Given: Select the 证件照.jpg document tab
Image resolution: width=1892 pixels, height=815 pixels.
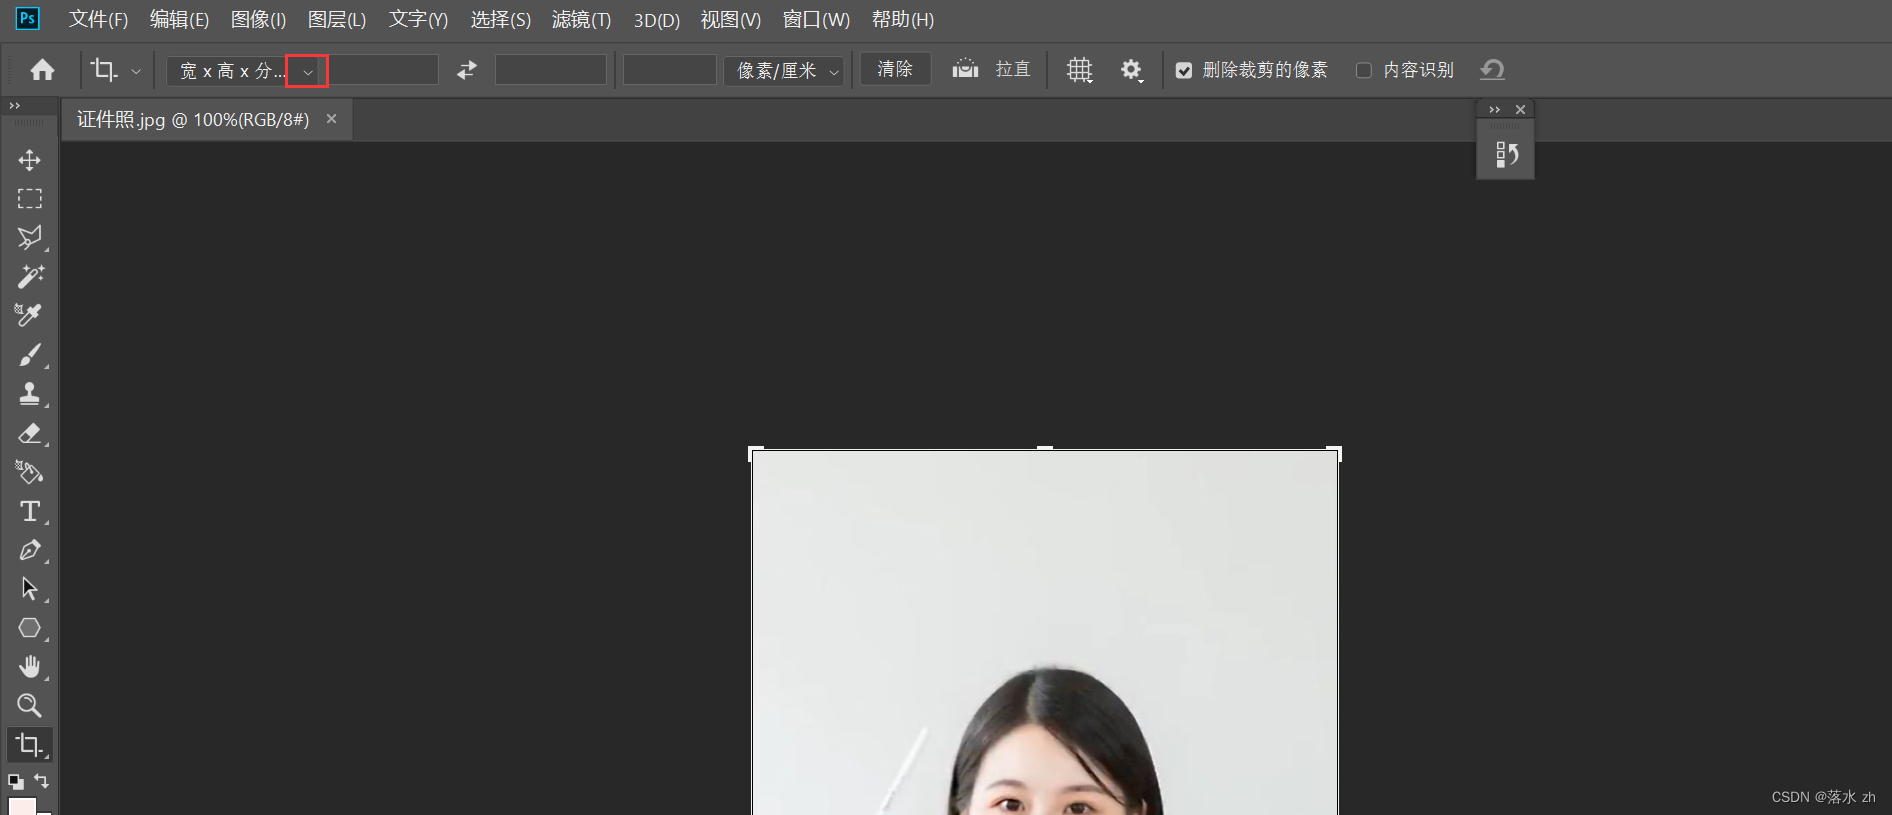Looking at the screenshot, I should click(193, 120).
